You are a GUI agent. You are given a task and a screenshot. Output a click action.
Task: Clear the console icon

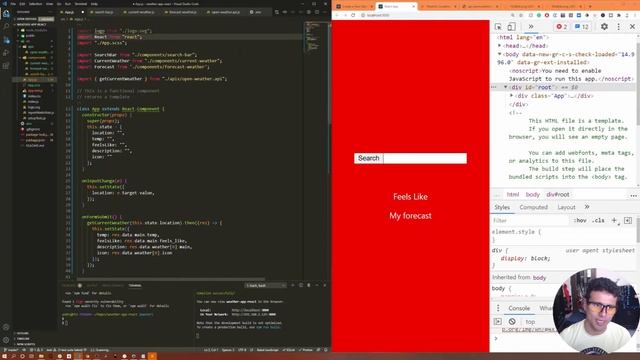pyautogui.click(x=512, y=322)
